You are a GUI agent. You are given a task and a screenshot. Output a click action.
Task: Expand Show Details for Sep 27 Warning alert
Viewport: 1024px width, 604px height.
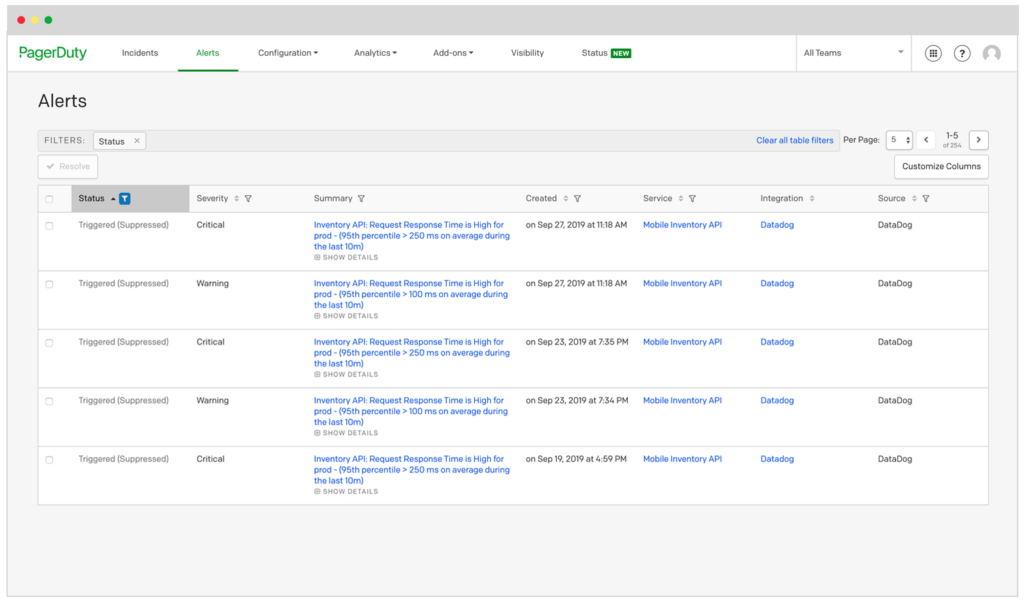(x=346, y=316)
